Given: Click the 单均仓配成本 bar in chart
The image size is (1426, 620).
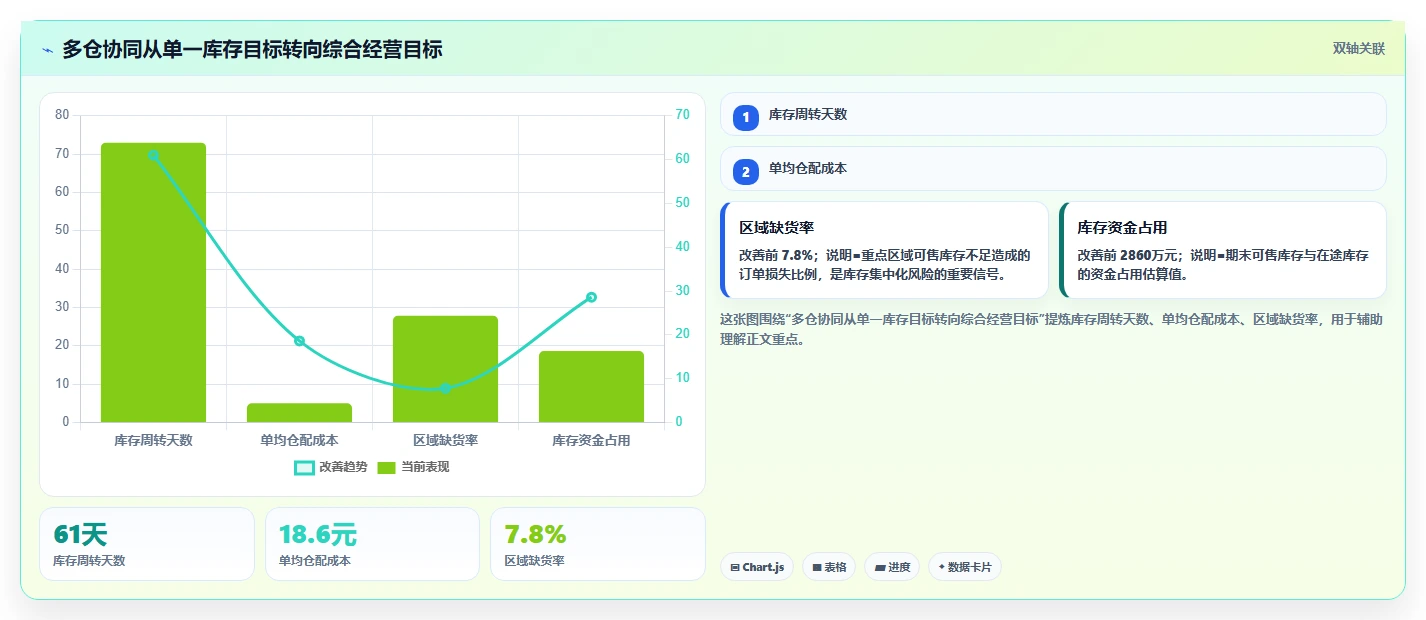Looking at the screenshot, I should click(x=299, y=413).
